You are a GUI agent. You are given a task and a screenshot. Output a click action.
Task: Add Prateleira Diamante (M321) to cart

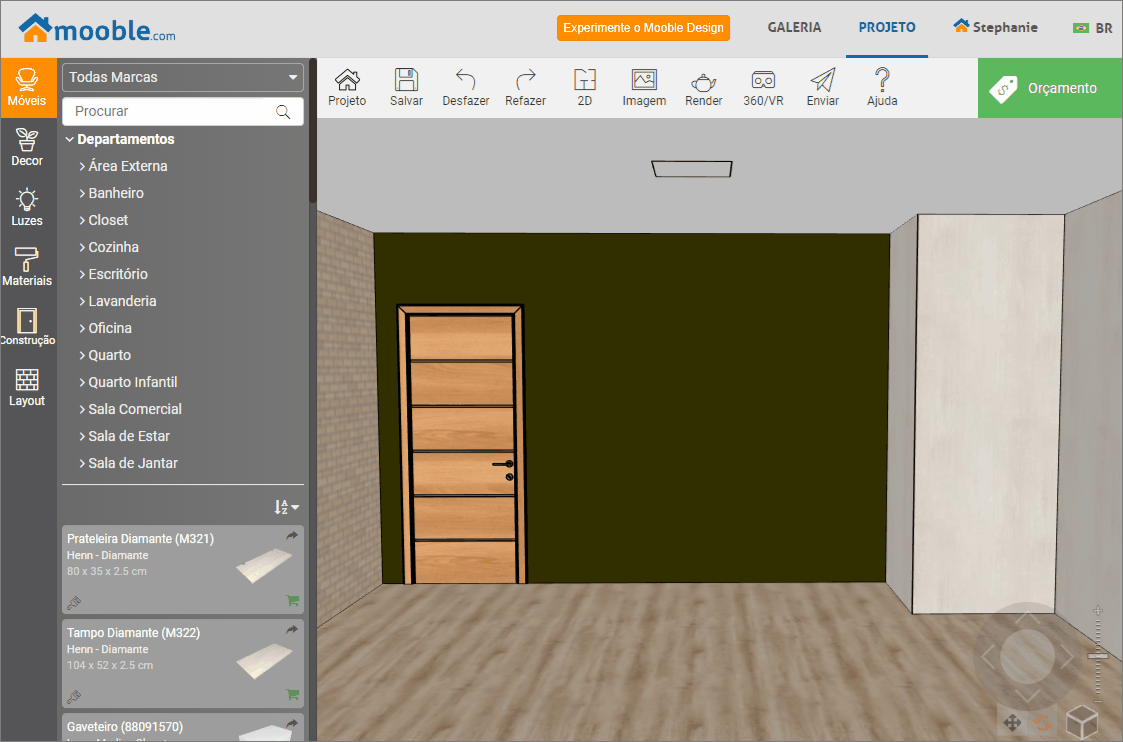[292, 600]
